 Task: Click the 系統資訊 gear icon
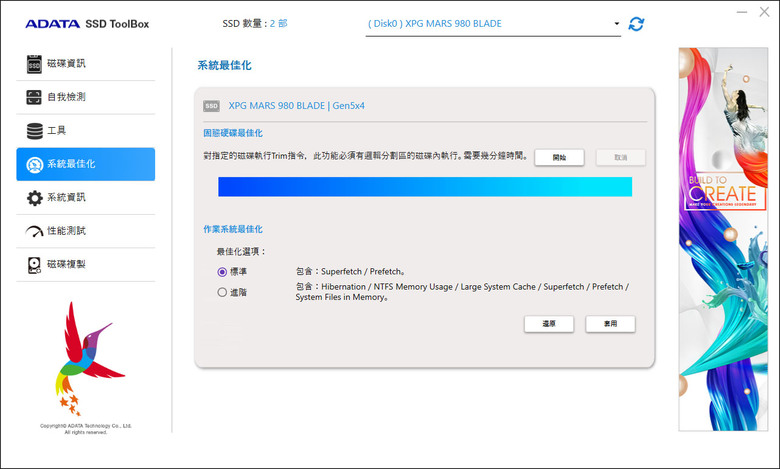point(34,197)
